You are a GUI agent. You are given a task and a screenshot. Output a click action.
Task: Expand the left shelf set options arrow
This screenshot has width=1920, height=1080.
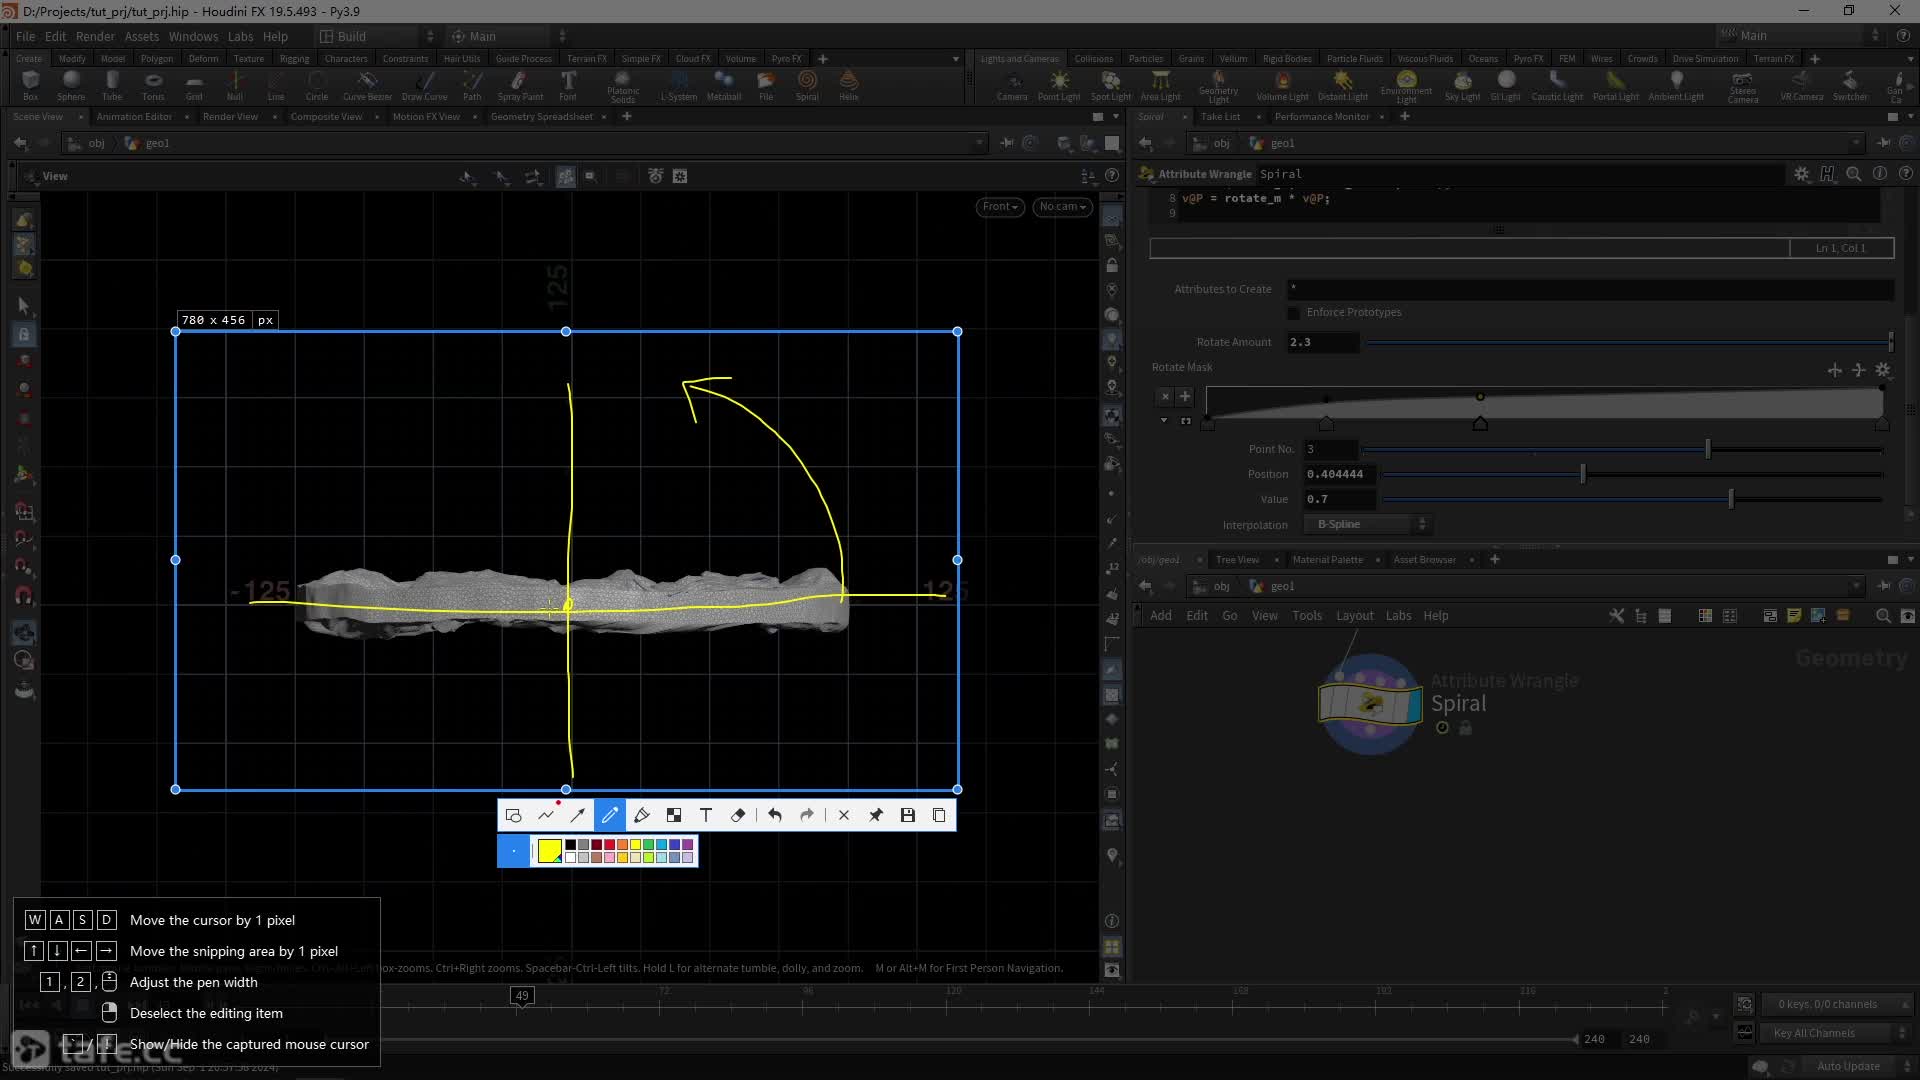pyautogui.click(x=955, y=59)
